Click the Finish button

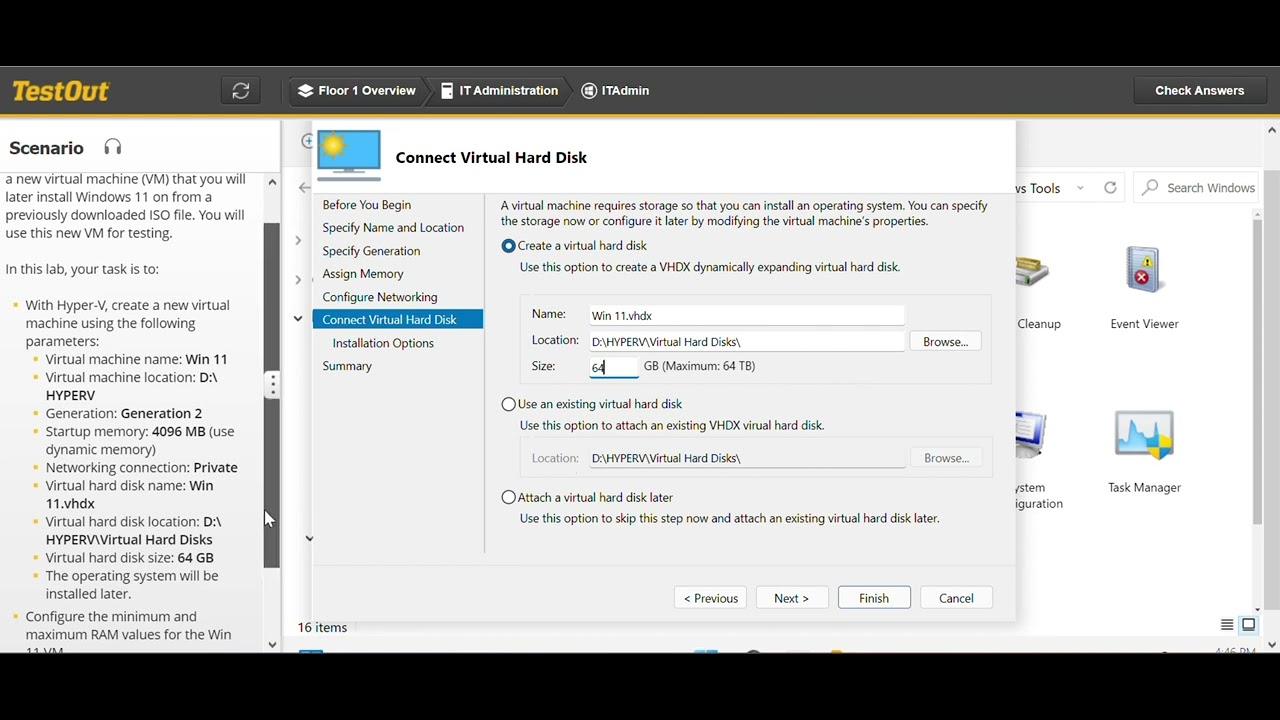point(873,598)
